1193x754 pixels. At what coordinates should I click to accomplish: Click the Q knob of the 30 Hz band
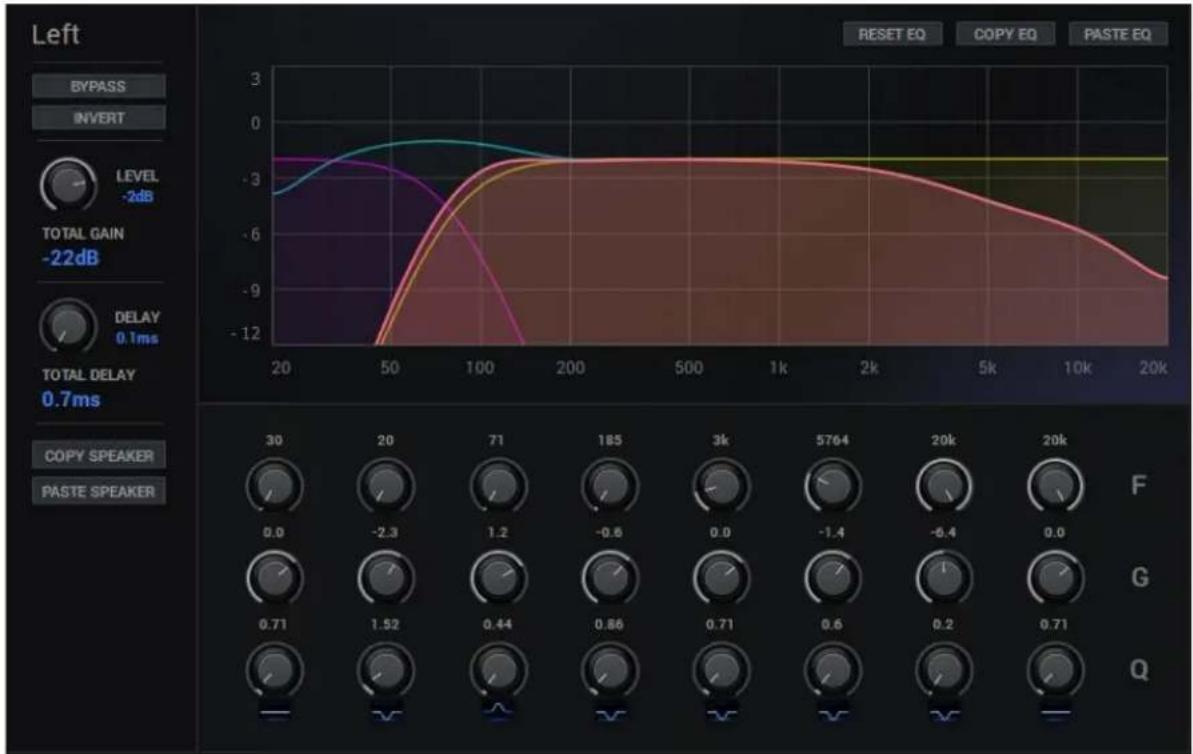pos(275,670)
